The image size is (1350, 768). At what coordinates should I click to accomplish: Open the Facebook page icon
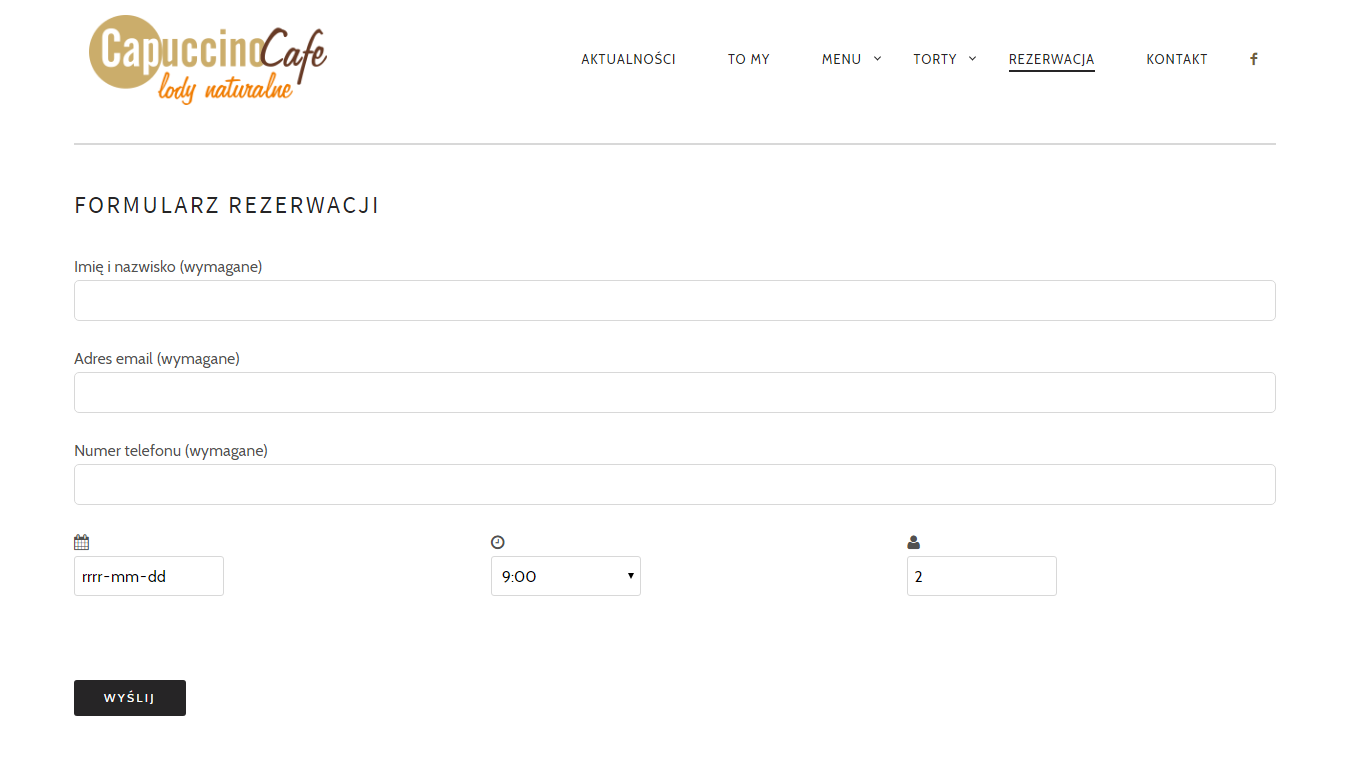[x=1253, y=59]
